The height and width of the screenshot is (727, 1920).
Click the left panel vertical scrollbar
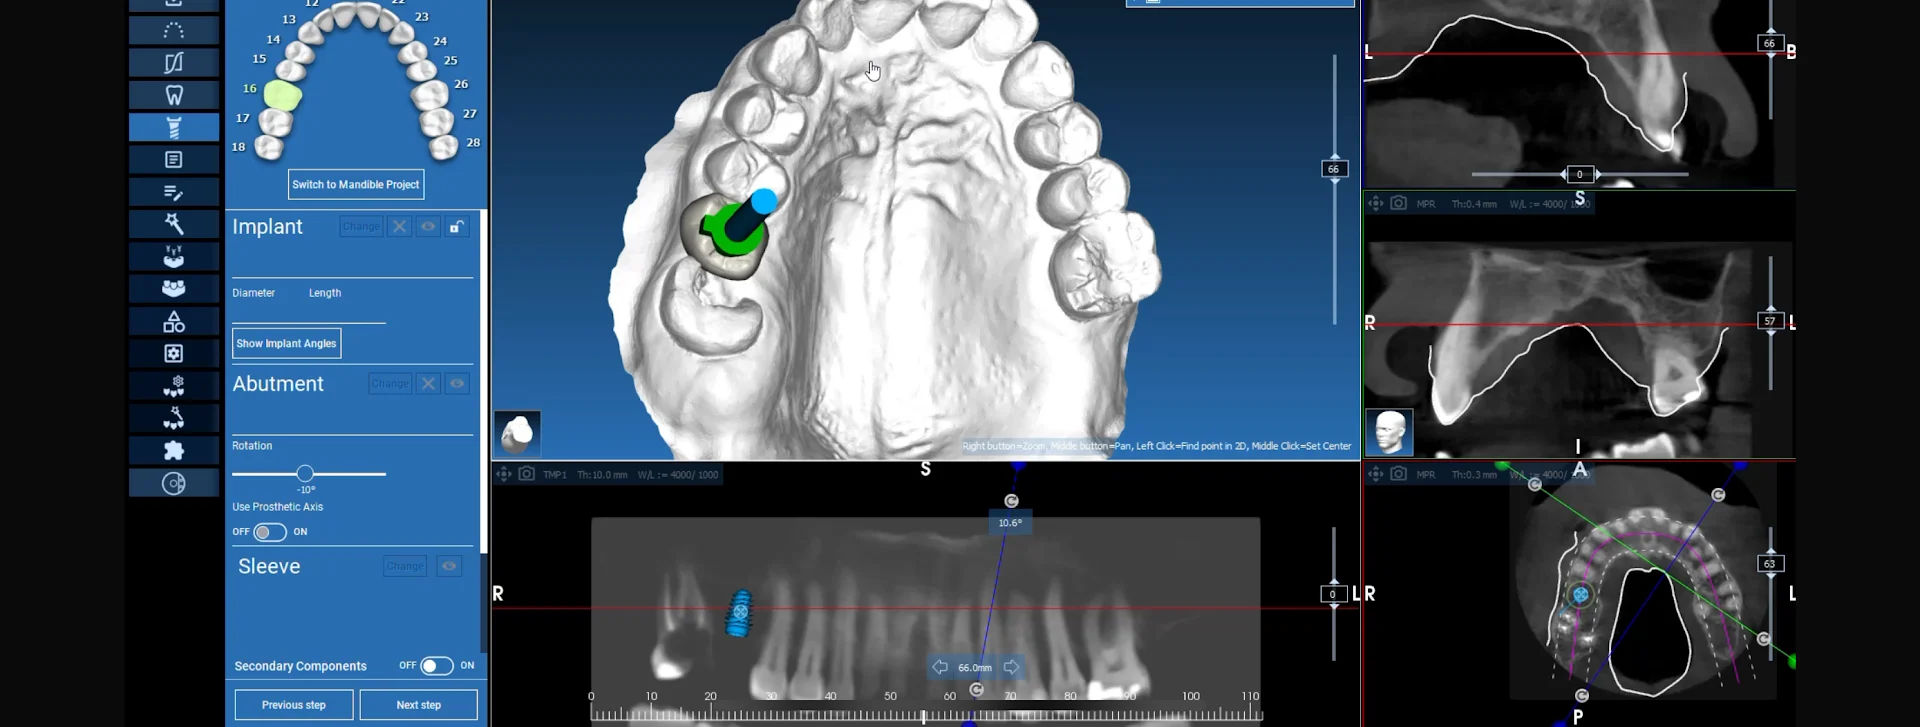pos(484,382)
